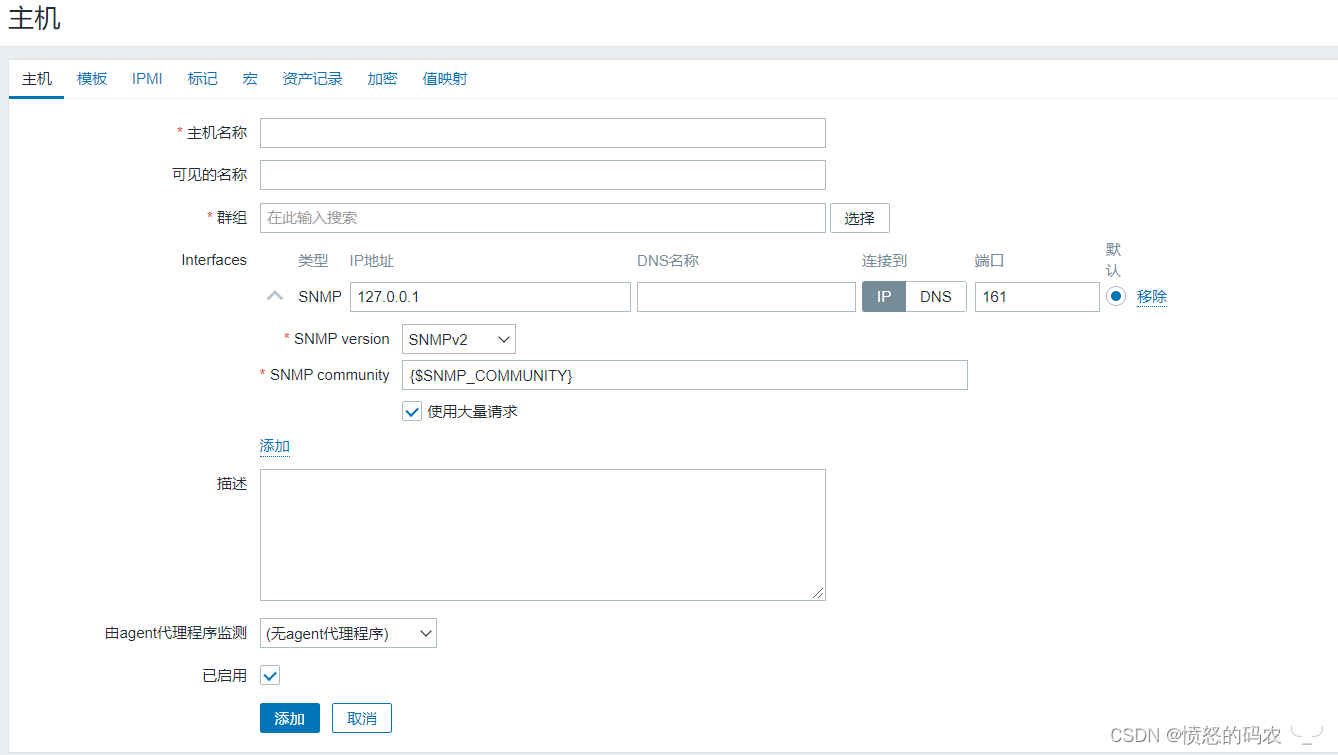Image resolution: width=1338 pixels, height=755 pixels.
Task: Select DNS under 连接到
Action: click(x=936, y=297)
